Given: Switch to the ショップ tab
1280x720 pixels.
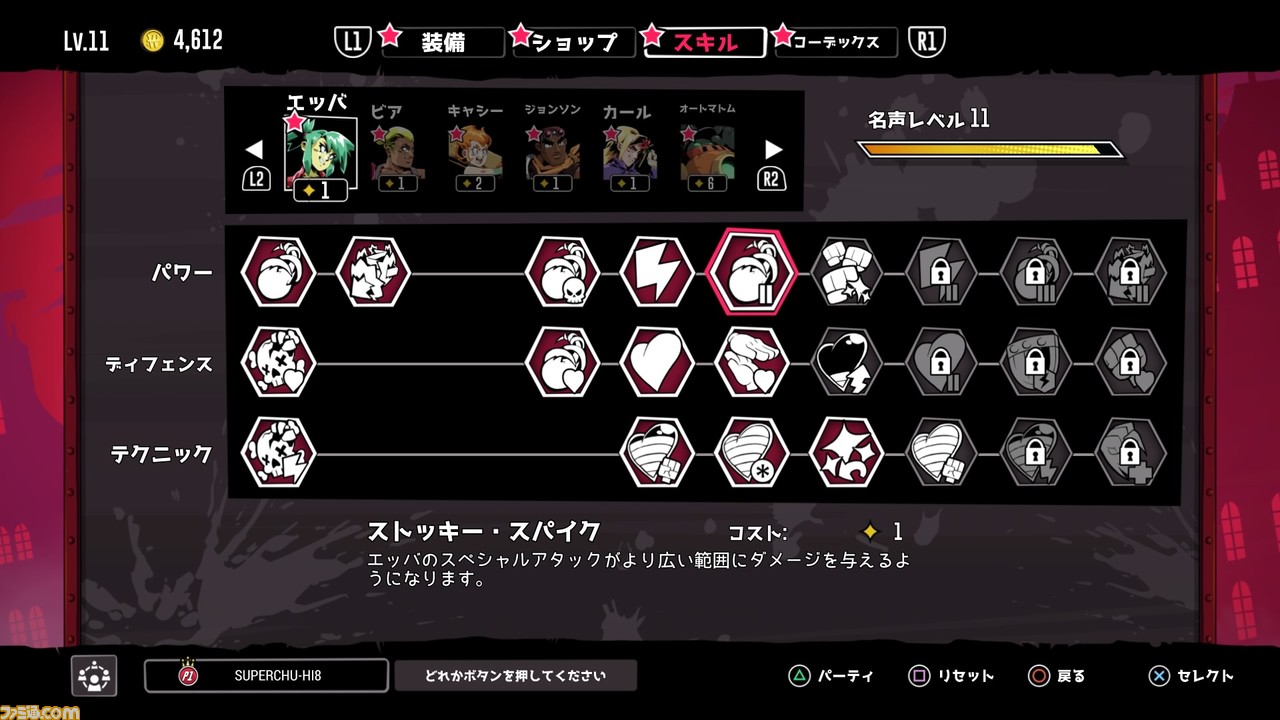Looking at the screenshot, I should click(x=574, y=42).
